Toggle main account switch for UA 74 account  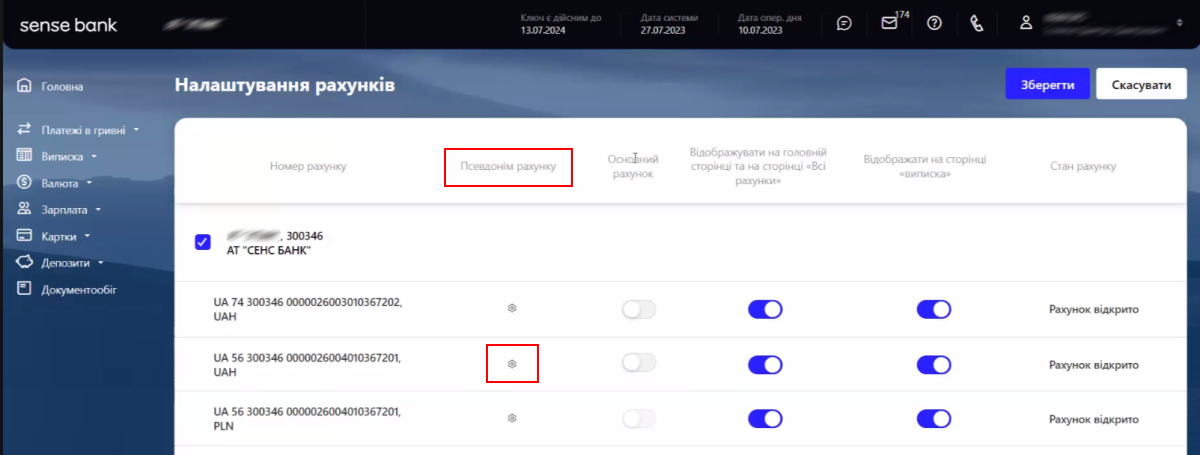pos(639,310)
